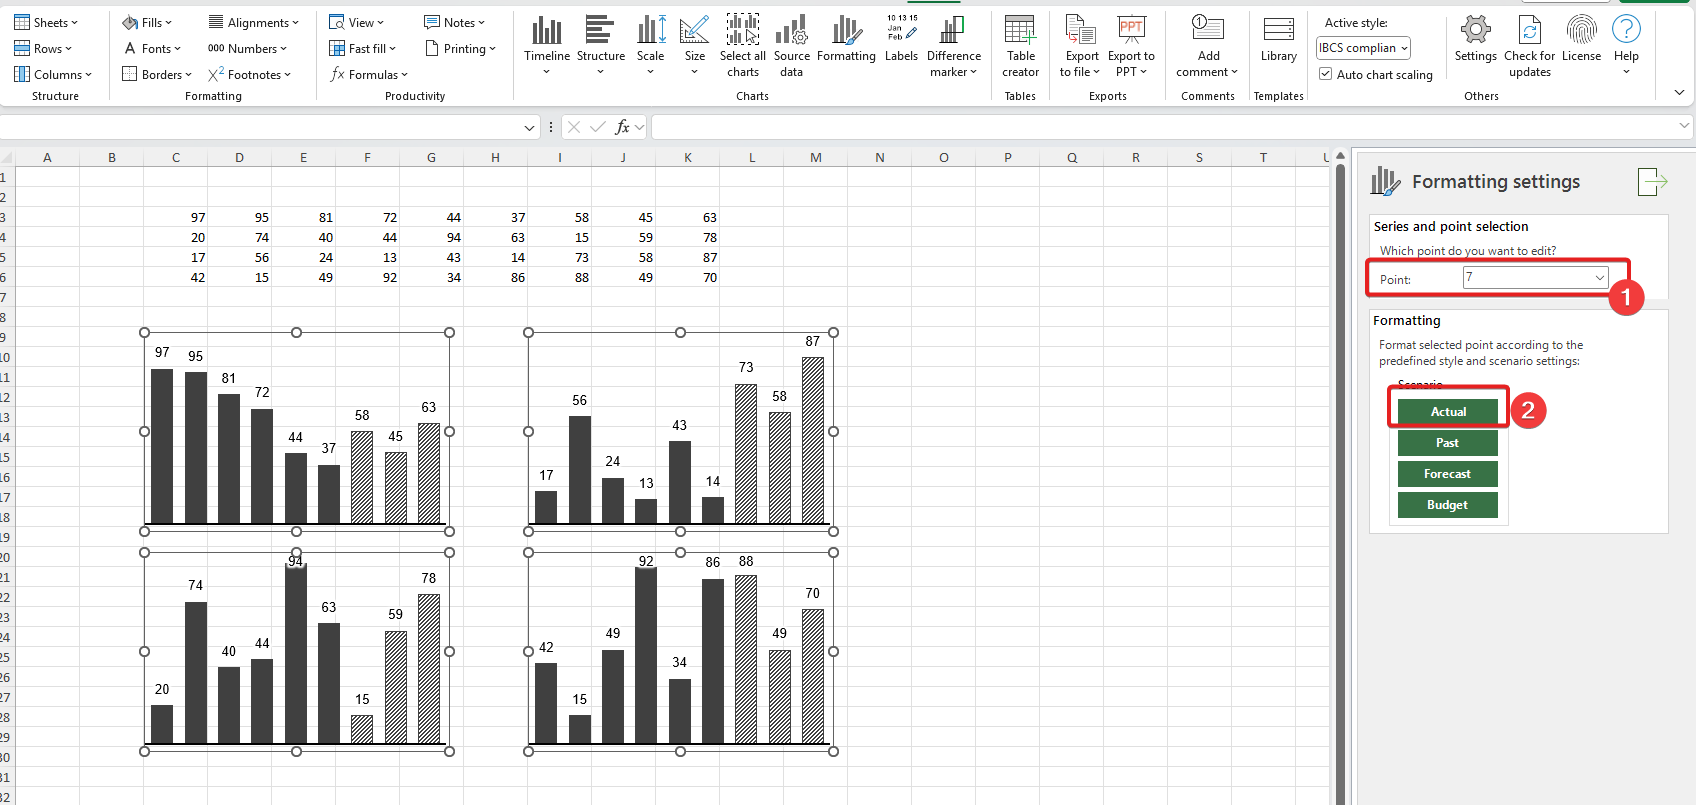Click the License fingerprint icon

click(x=1581, y=30)
